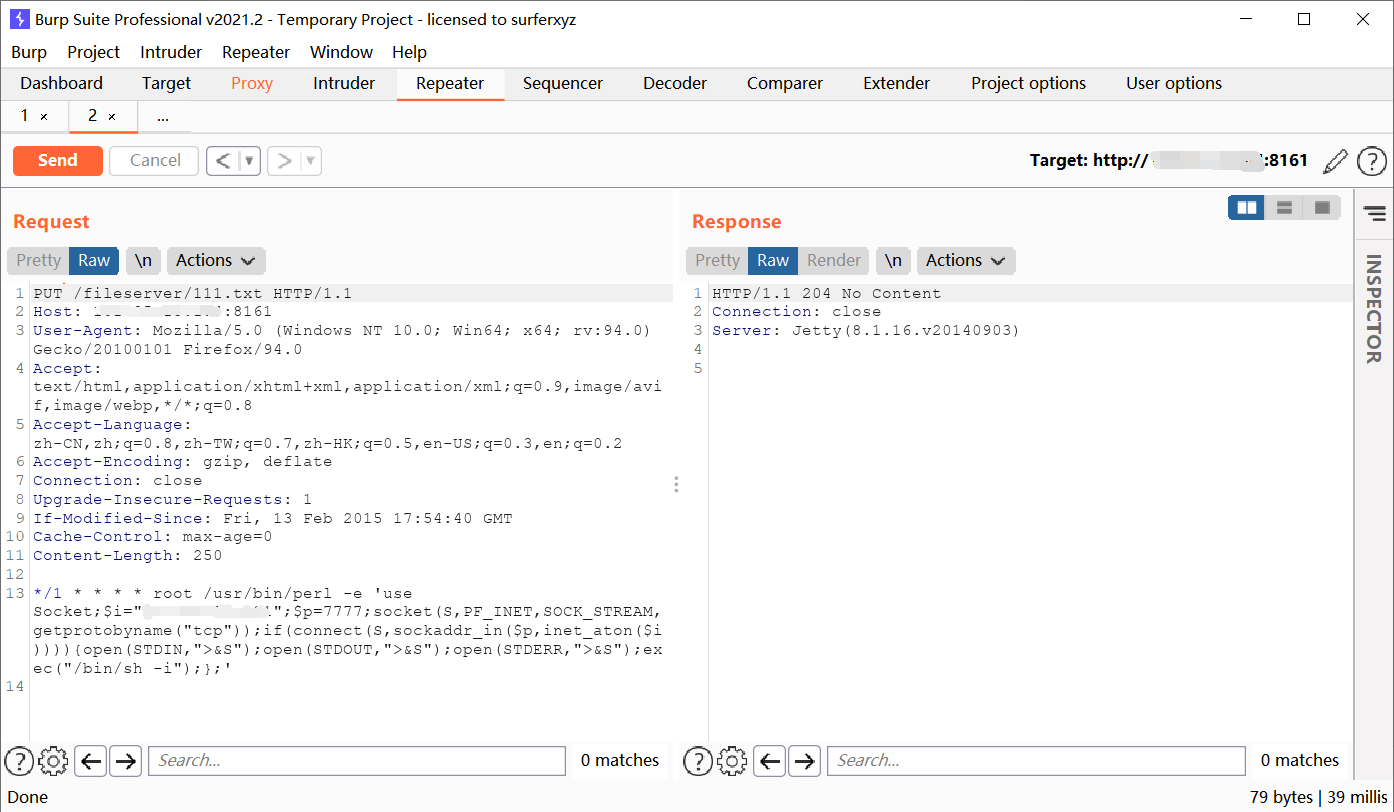This screenshot has width=1394, height=812.
Task: Switch request view to Raw
Action: [x=94, y=261]
